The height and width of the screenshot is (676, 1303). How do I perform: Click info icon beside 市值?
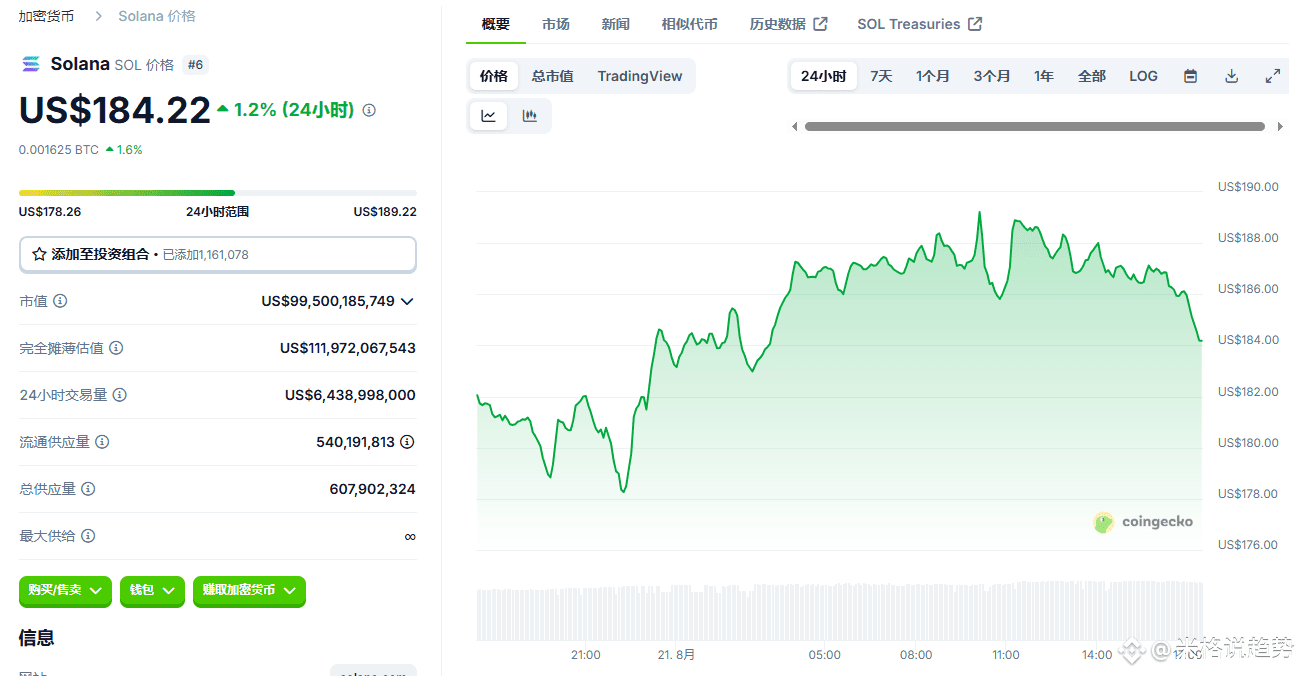pos(60,301)
